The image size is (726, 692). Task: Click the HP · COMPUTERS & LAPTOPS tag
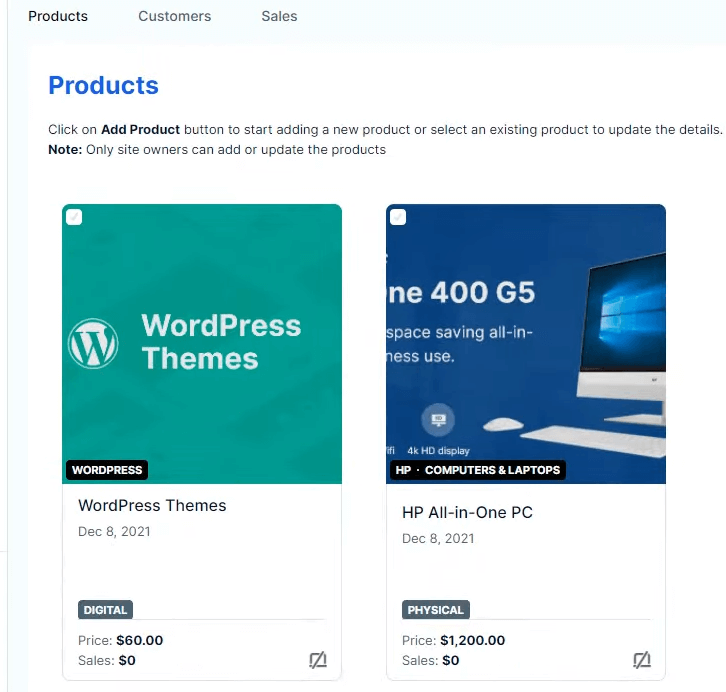point(478,470)
